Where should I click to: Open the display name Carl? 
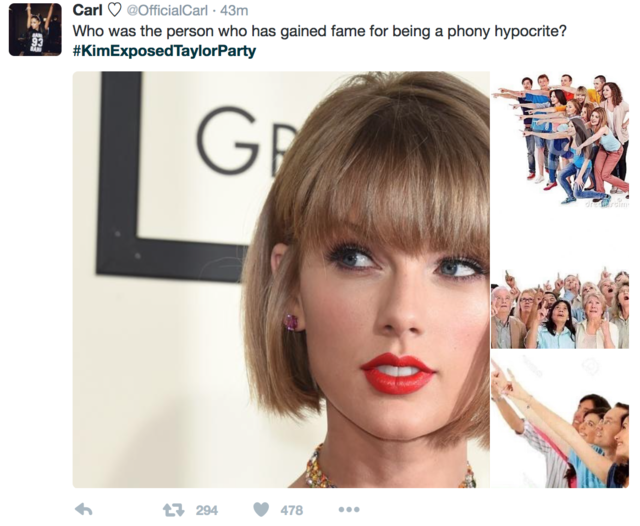[x=87, y=10]
